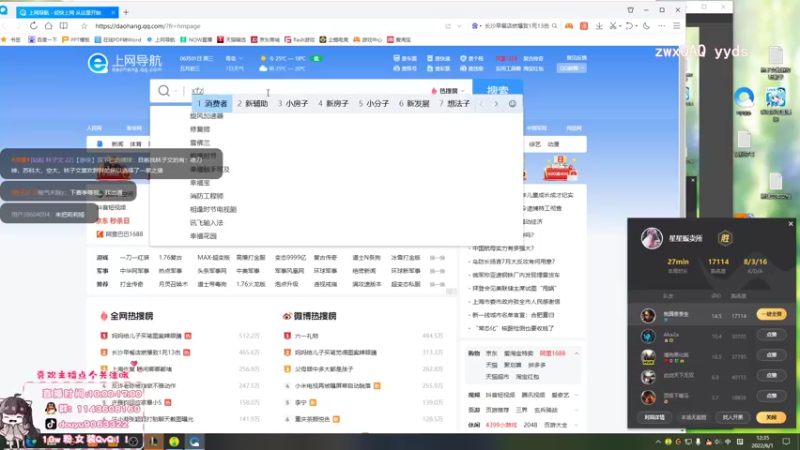The height and width of the screenshot is (450, 800).
Task: Click the address bar URL daohang.qq.com
Action: pos(148,26)
